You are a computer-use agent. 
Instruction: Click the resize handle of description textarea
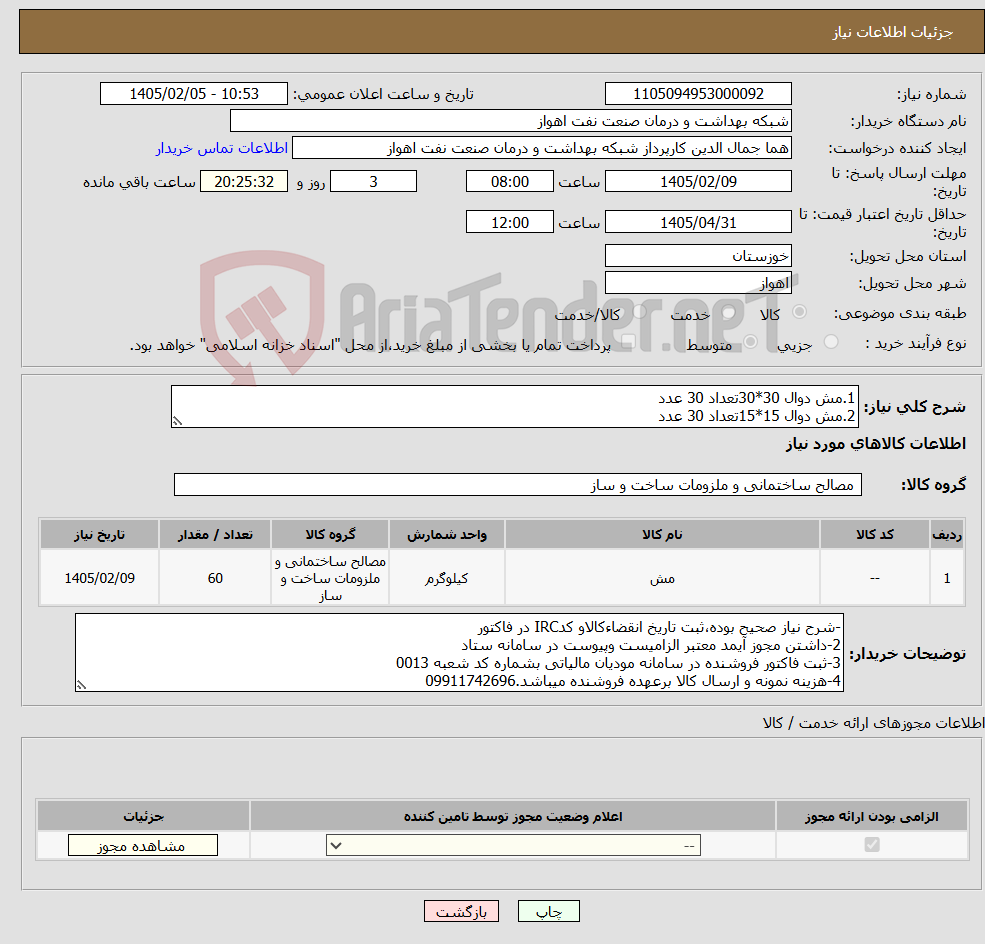click(x=177, y=421)
